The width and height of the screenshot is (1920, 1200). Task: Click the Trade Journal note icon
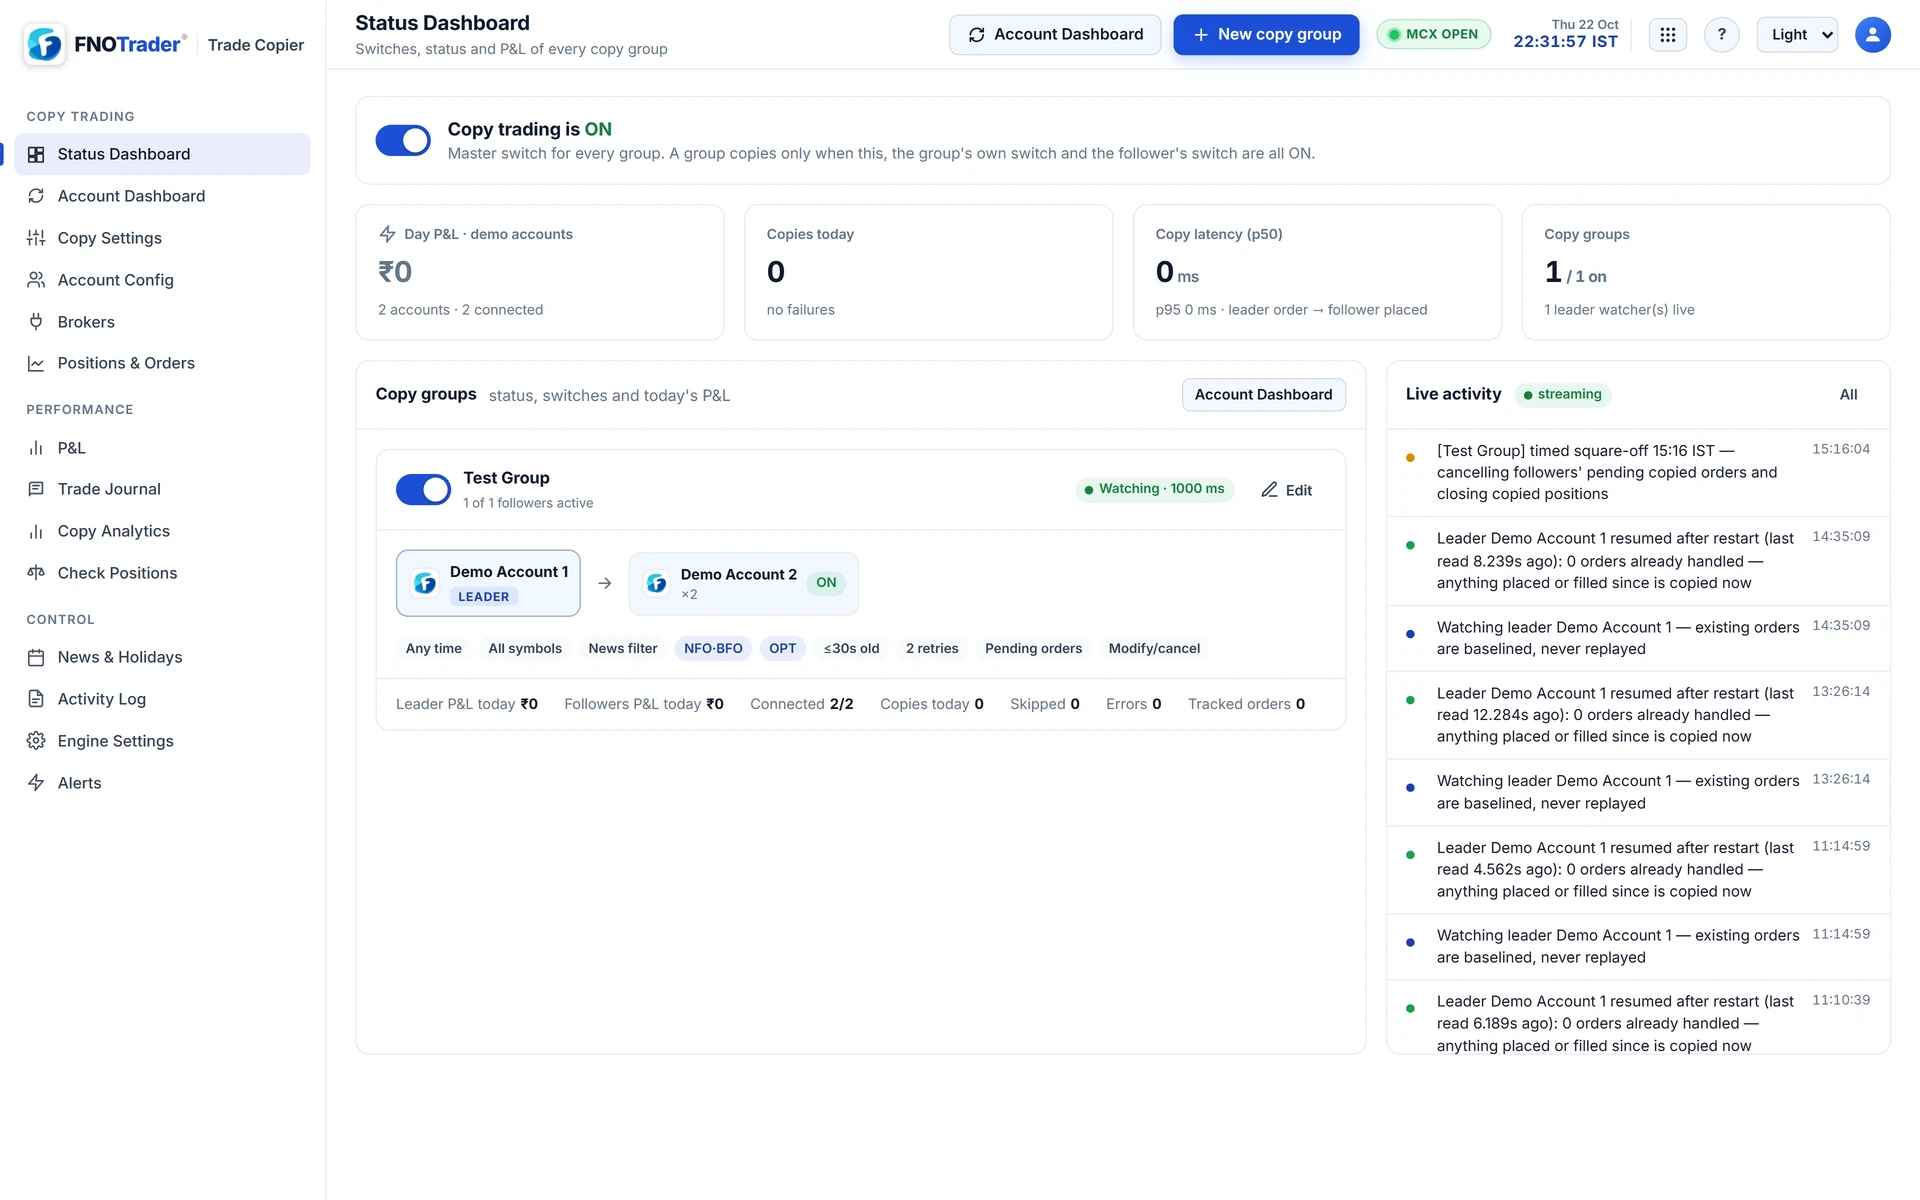36,489
